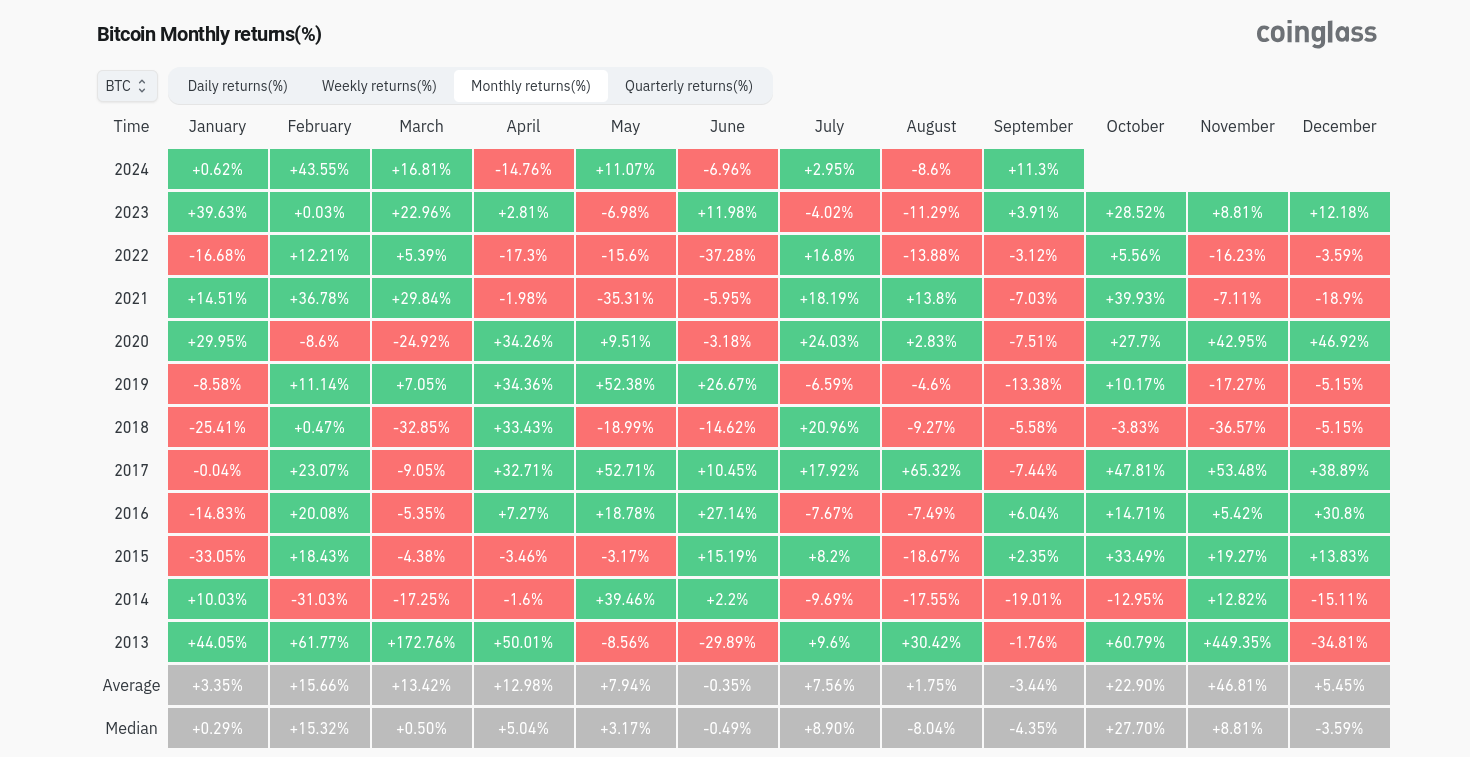
Task: Switch to Weekly returns(%) tab
Action: 379,86
